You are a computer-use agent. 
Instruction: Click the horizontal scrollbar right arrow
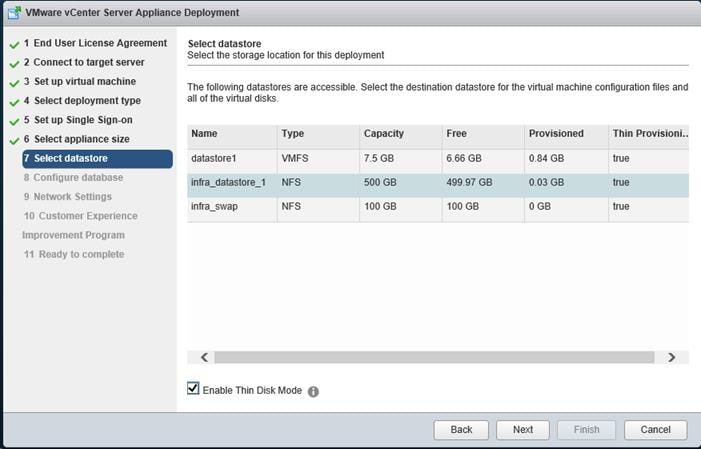(671, 357)
